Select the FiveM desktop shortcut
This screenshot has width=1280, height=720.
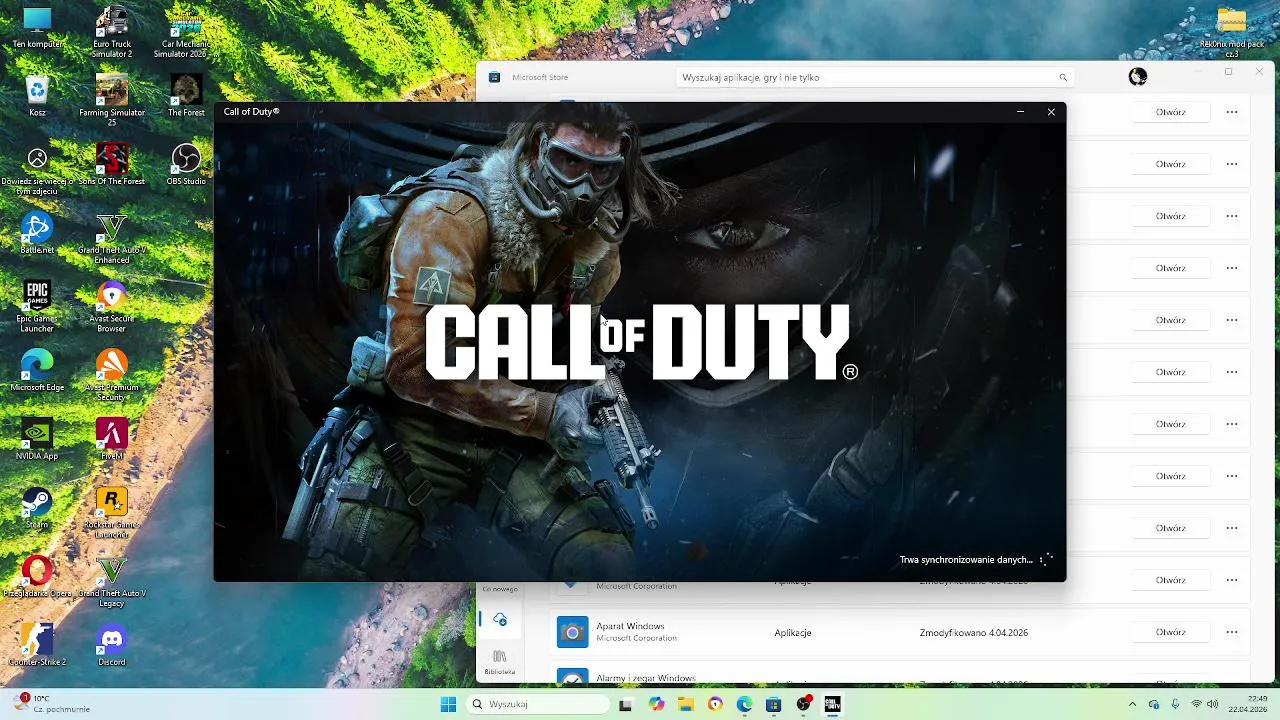[112, 439]
